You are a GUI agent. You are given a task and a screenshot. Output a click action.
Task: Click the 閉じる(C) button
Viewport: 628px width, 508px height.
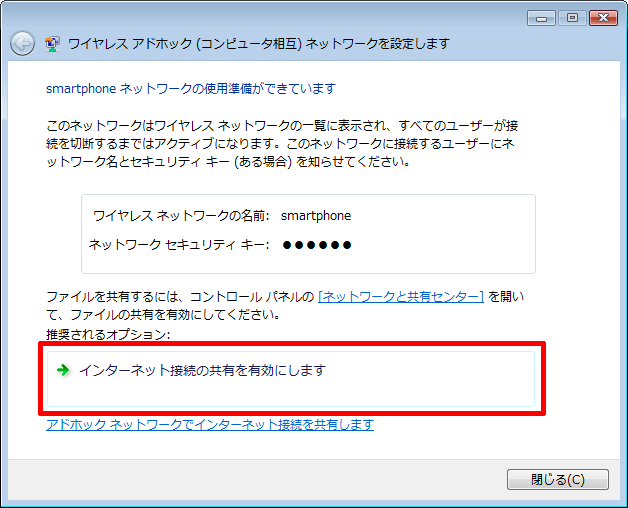point(558,480)
